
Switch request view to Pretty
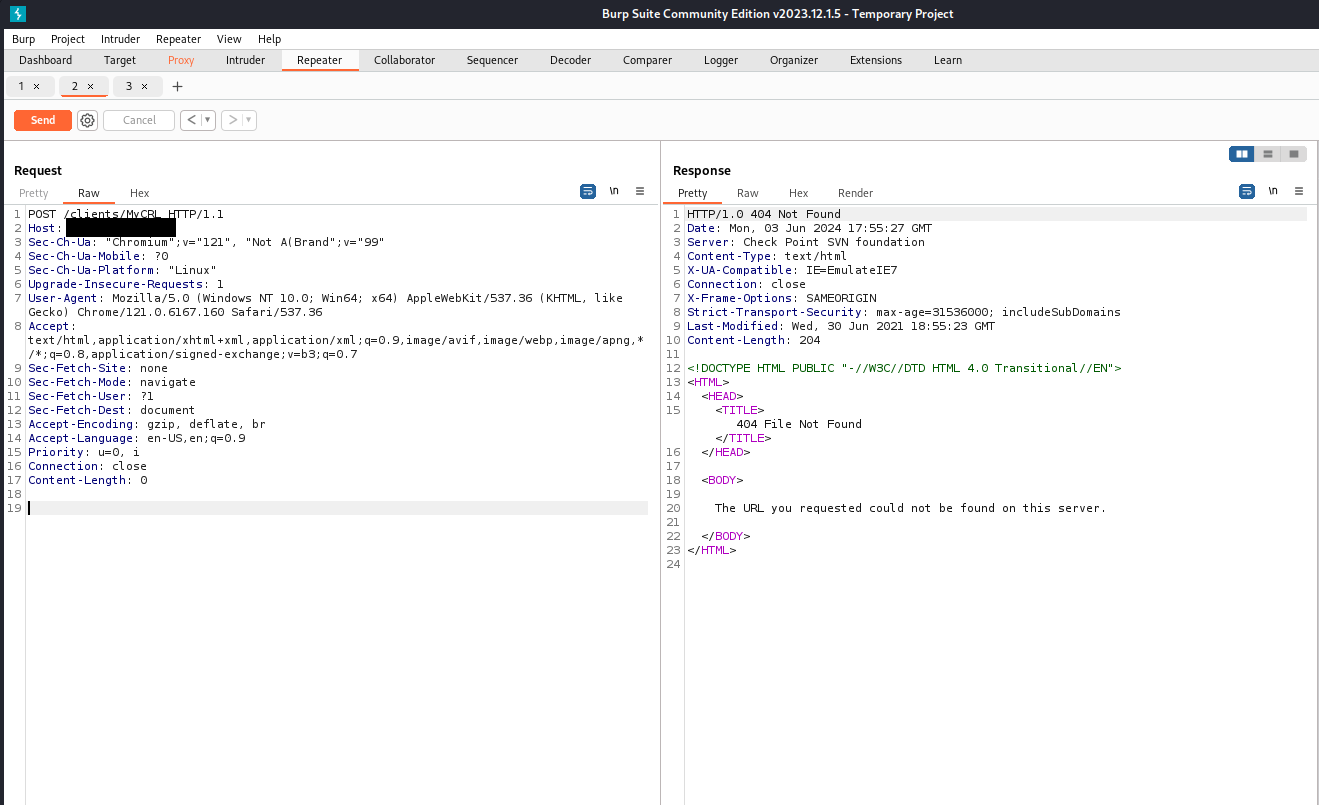click(x=33, y=193)
